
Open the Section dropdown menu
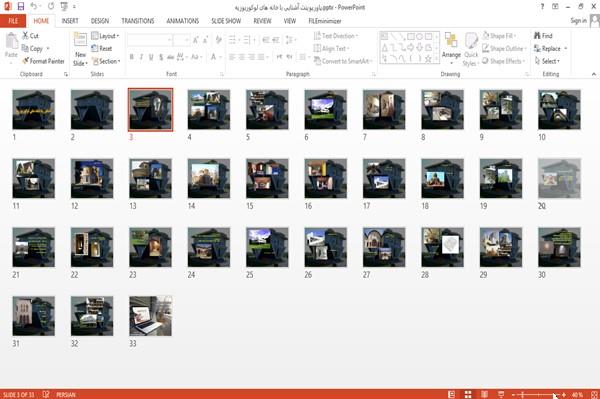point(106,61)
